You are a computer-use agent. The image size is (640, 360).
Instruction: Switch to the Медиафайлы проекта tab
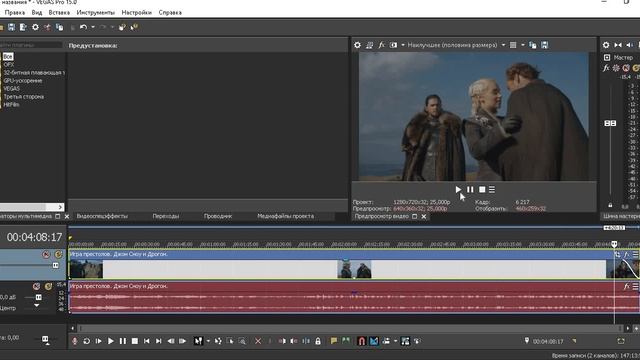coord(286,216)
